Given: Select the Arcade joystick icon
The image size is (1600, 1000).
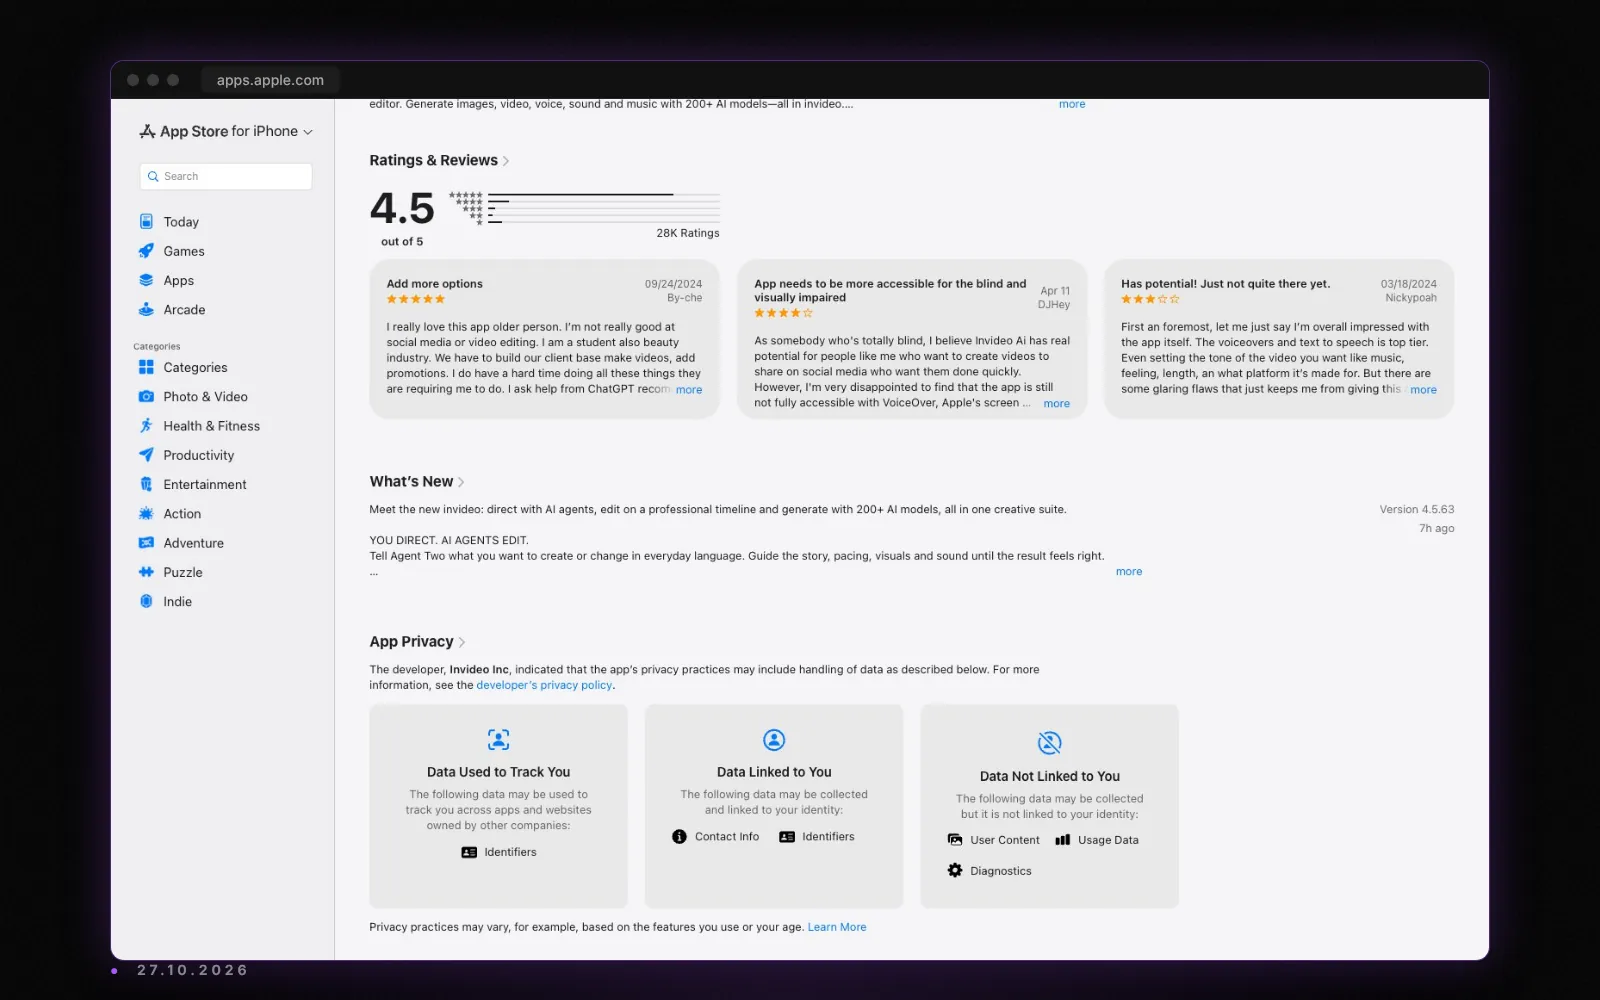Looking at the screenshot, I should tap(146, 310).
